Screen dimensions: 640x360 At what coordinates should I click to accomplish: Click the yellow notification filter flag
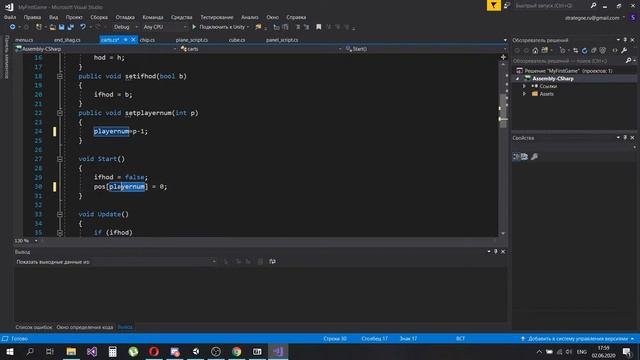[x=493, y=5]
